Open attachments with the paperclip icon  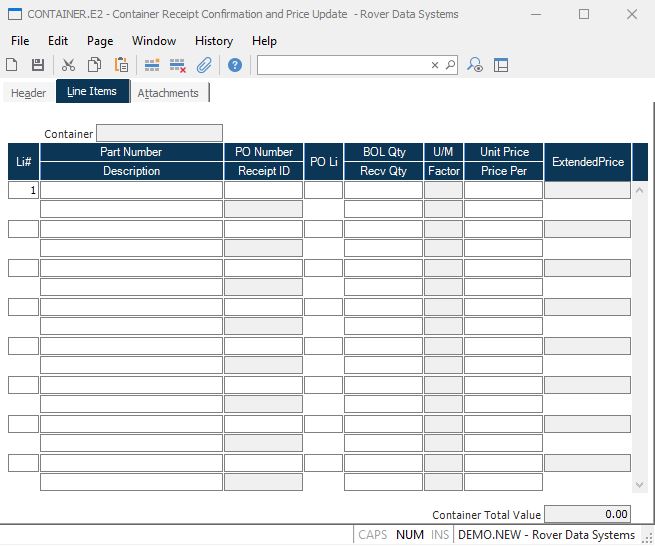tap(204, 65)
